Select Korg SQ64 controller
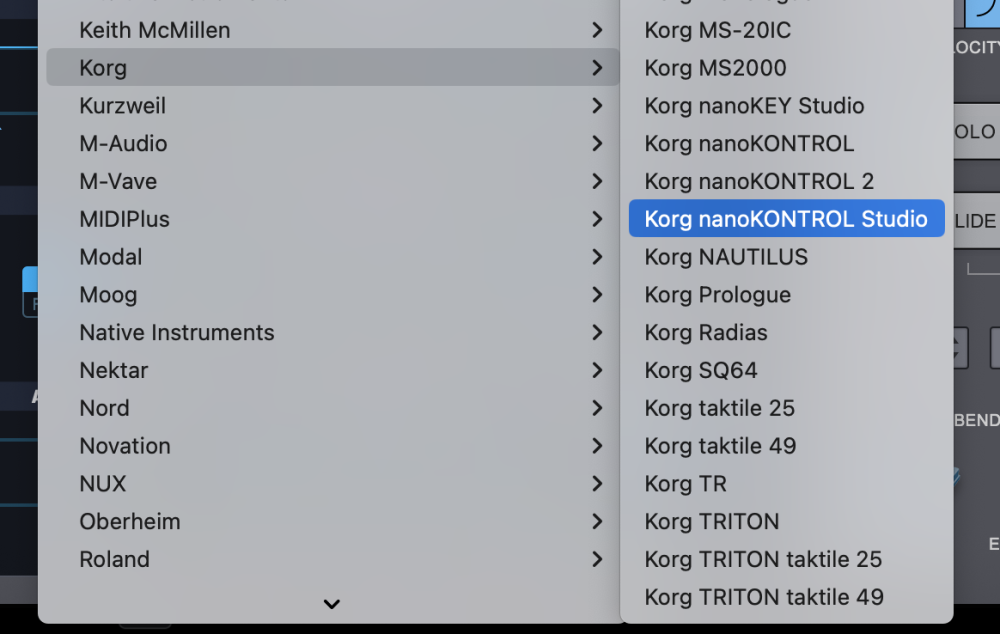1000x634 pixels. tap(701, 370)
